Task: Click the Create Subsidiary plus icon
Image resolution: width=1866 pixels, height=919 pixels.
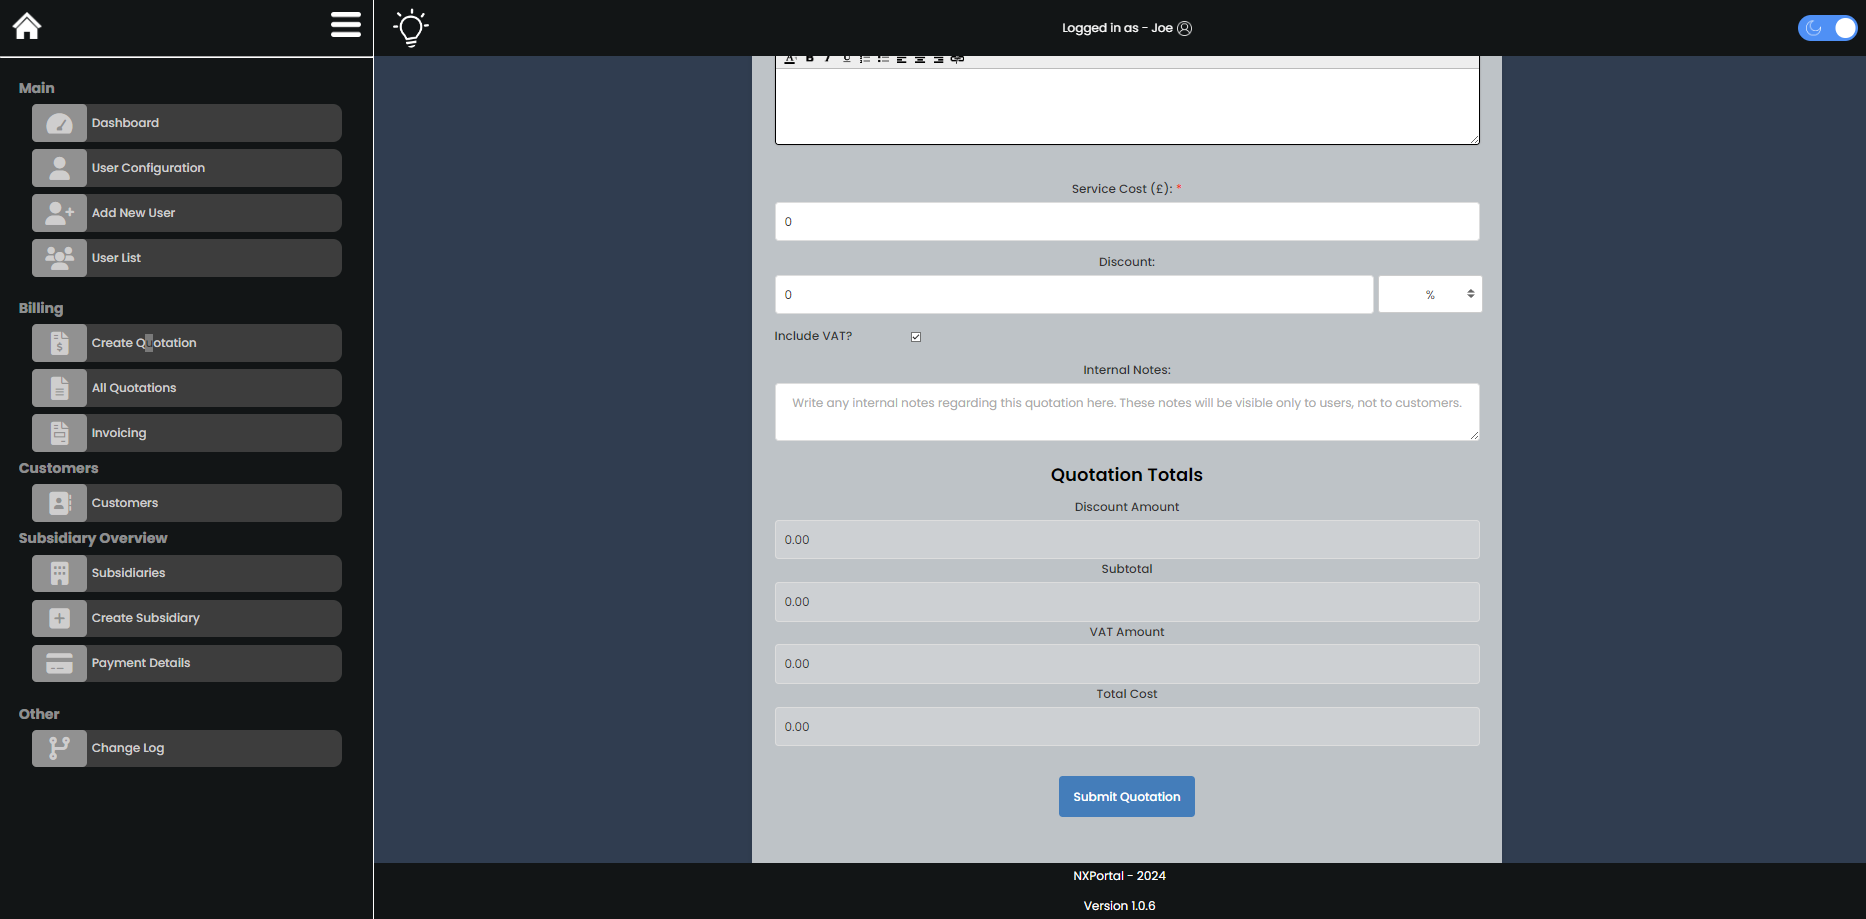Action: click(x=59, y=618)
